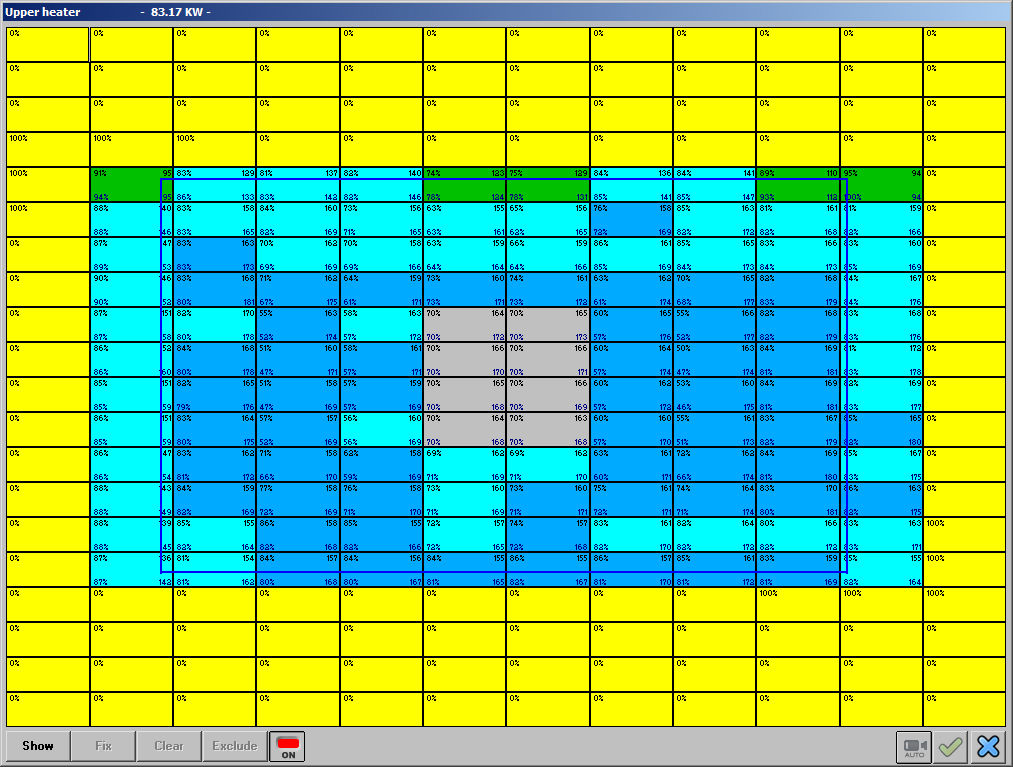
Task: Toggle the red ON heater switch
Action: (287, 746)
